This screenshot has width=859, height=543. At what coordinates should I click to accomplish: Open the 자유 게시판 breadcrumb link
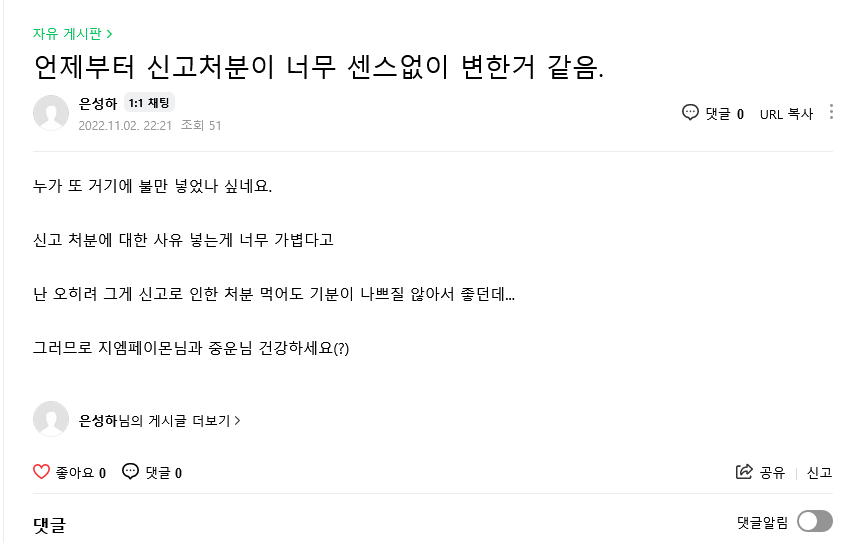[x=72, y=33]
